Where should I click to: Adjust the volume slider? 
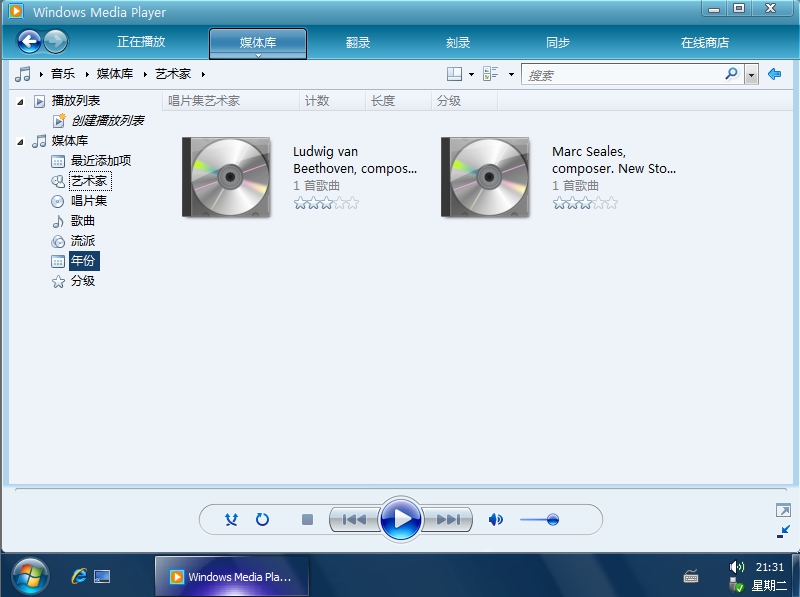552,520
